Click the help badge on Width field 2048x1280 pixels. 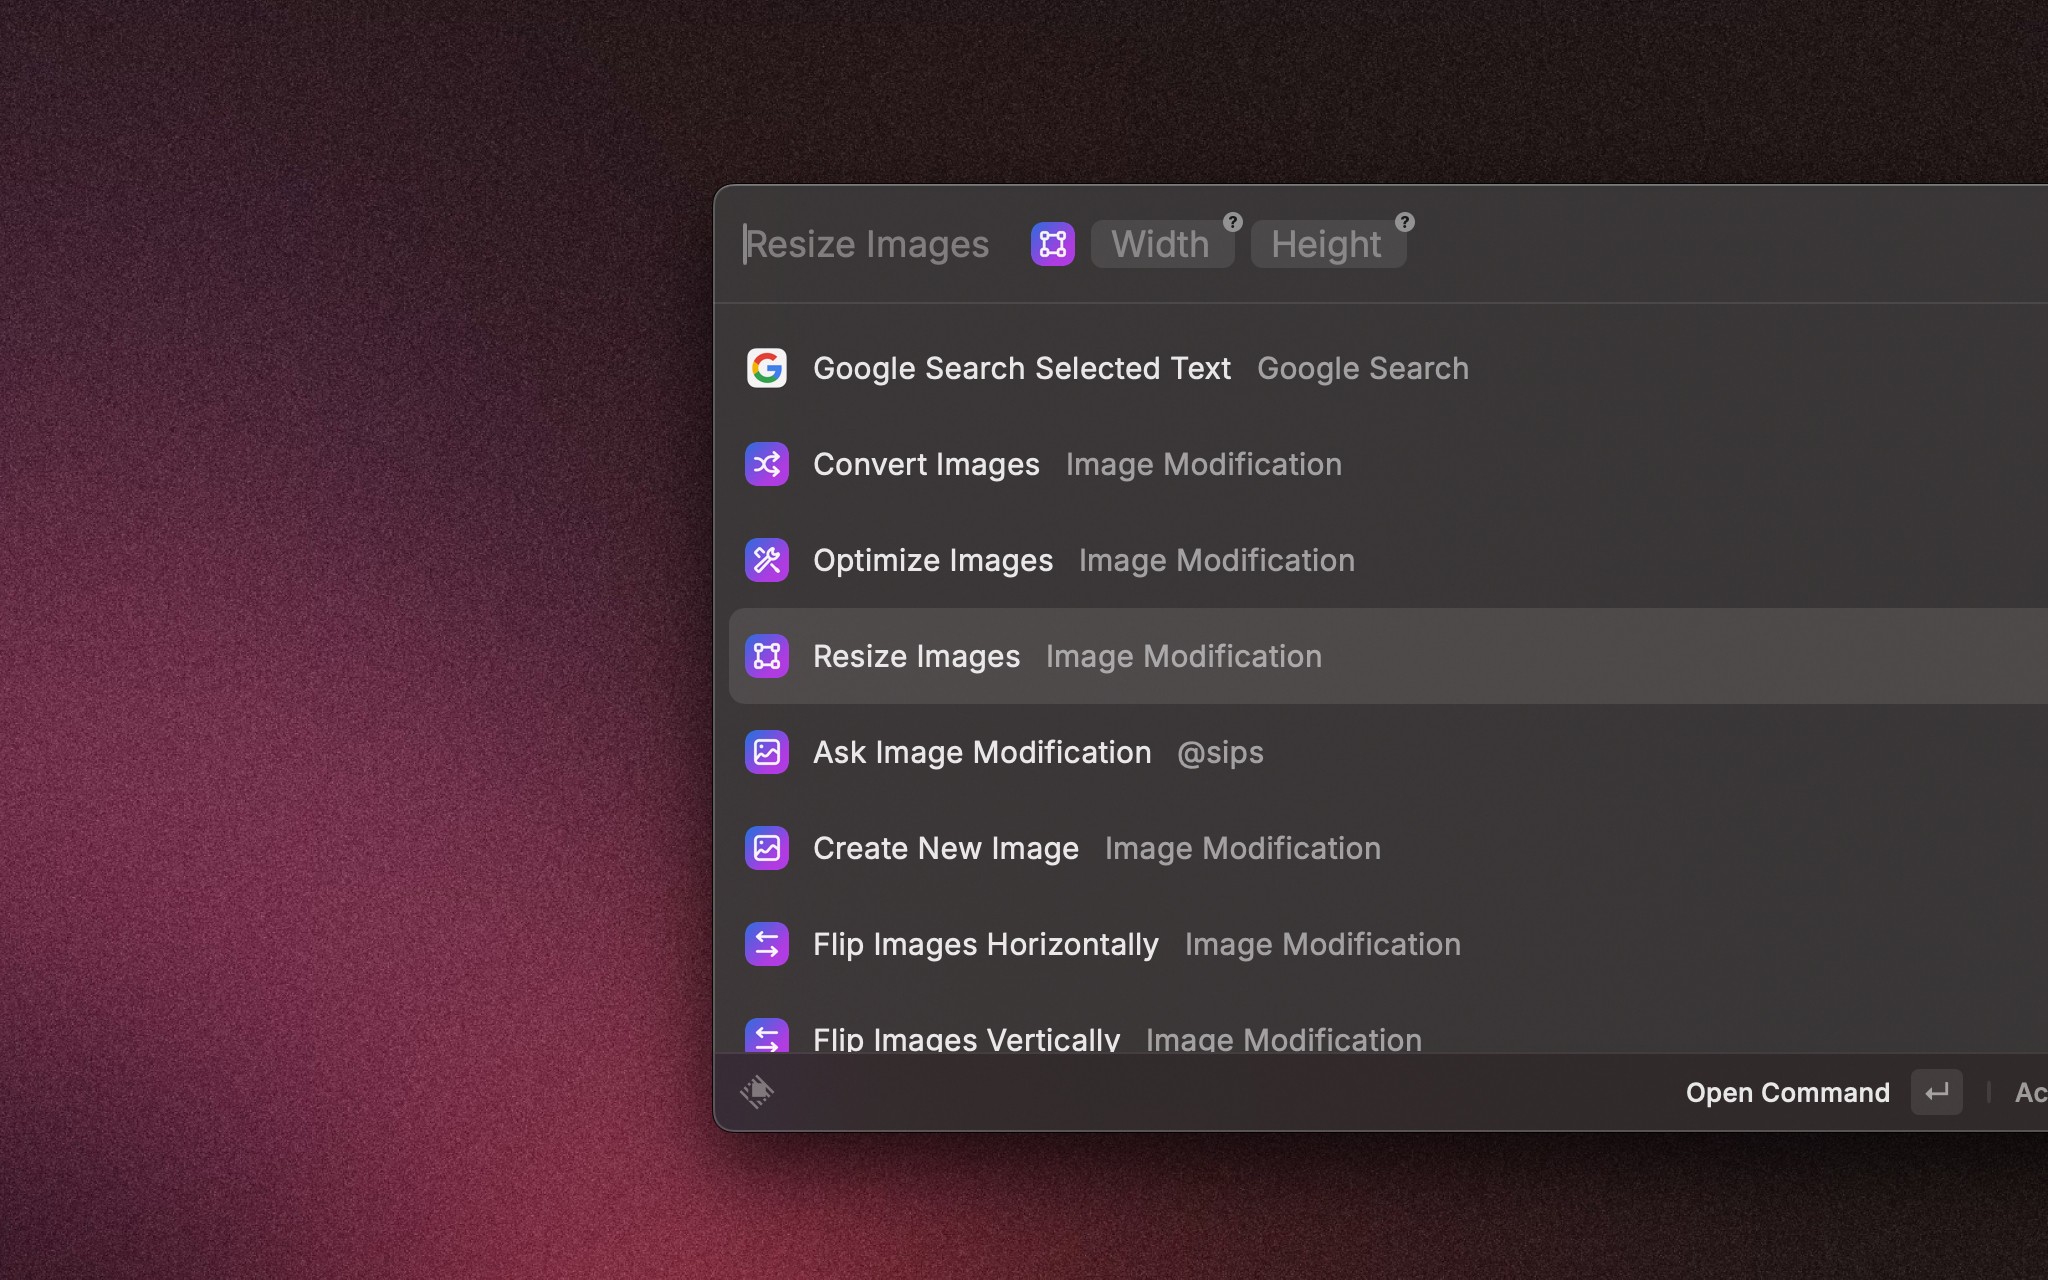point(1233,222)
